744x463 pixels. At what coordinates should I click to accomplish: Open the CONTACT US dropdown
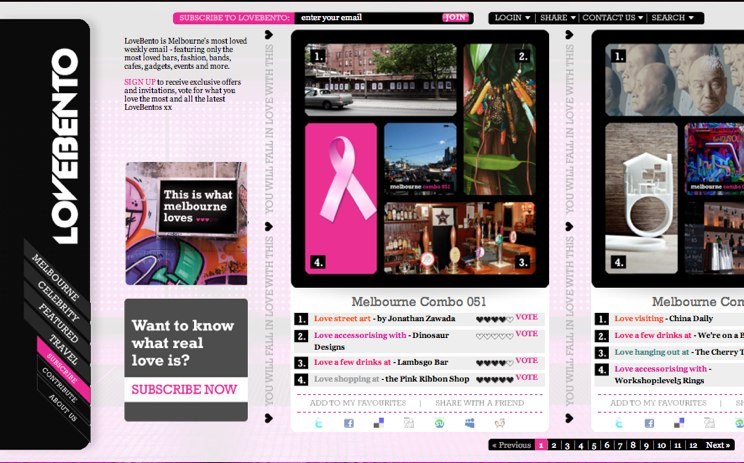(613, 18)
